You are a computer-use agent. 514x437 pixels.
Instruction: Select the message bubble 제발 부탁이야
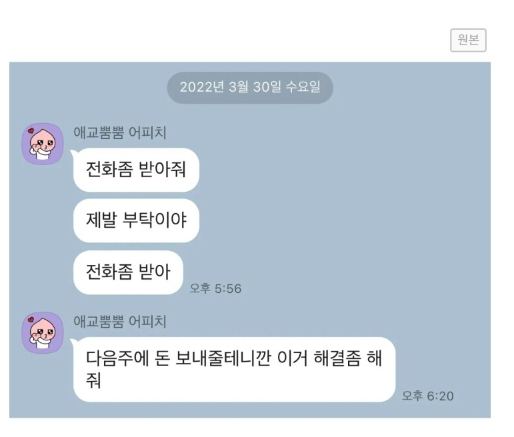(x=136, y=220)
